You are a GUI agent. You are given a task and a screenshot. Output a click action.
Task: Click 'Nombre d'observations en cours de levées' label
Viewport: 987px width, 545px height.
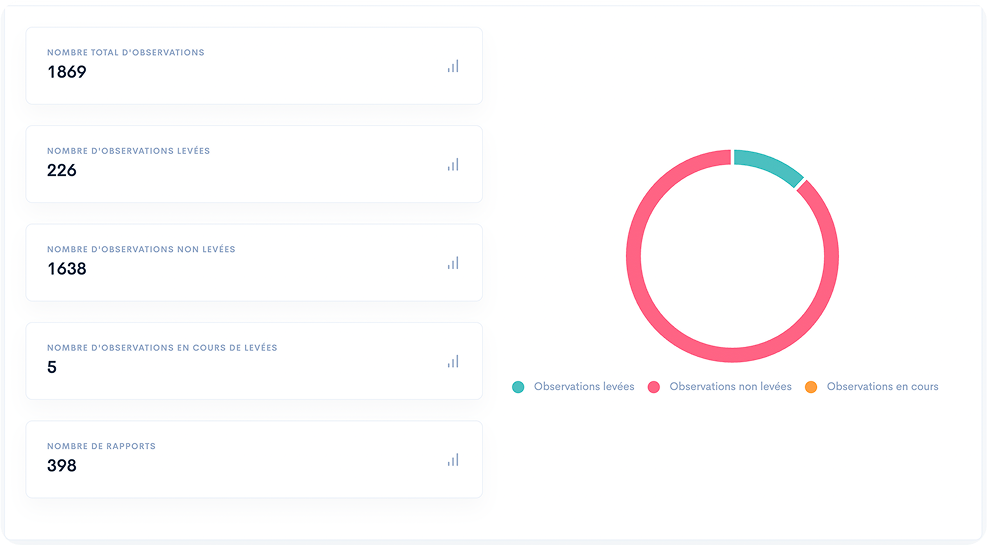pyautogui.click(x=162, y=347)
